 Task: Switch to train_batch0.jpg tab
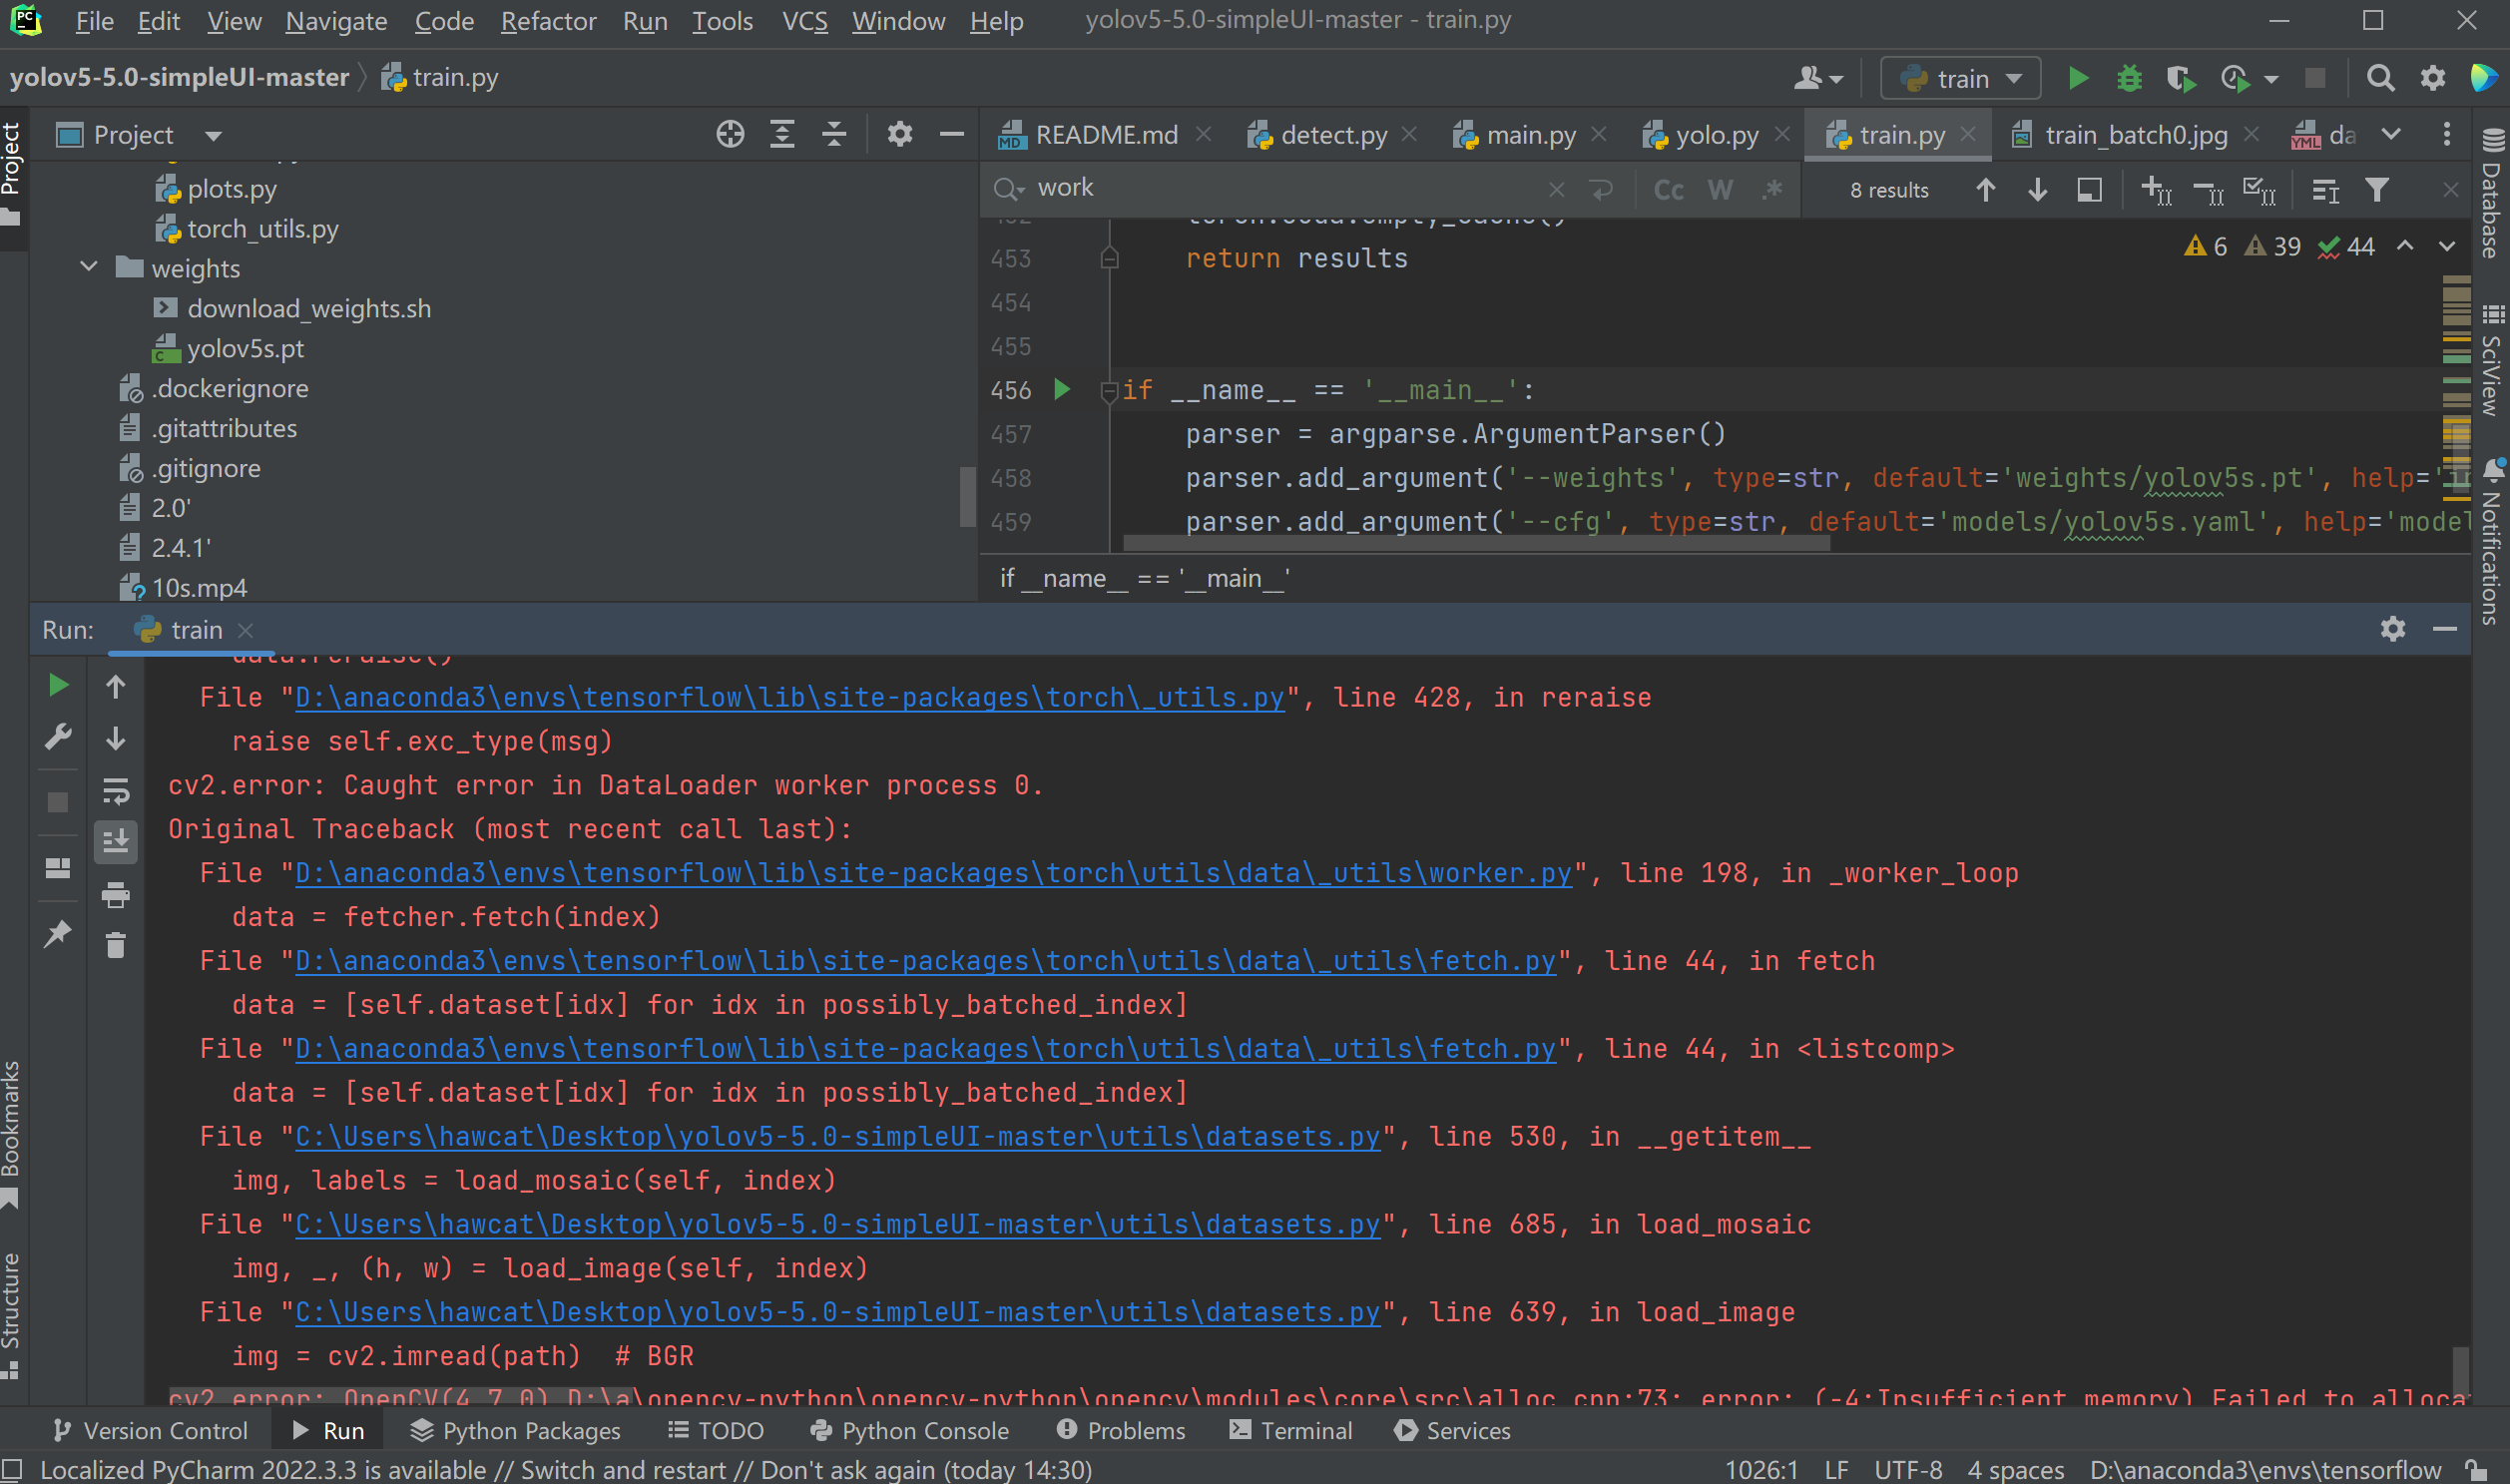tap(2135, 134)
